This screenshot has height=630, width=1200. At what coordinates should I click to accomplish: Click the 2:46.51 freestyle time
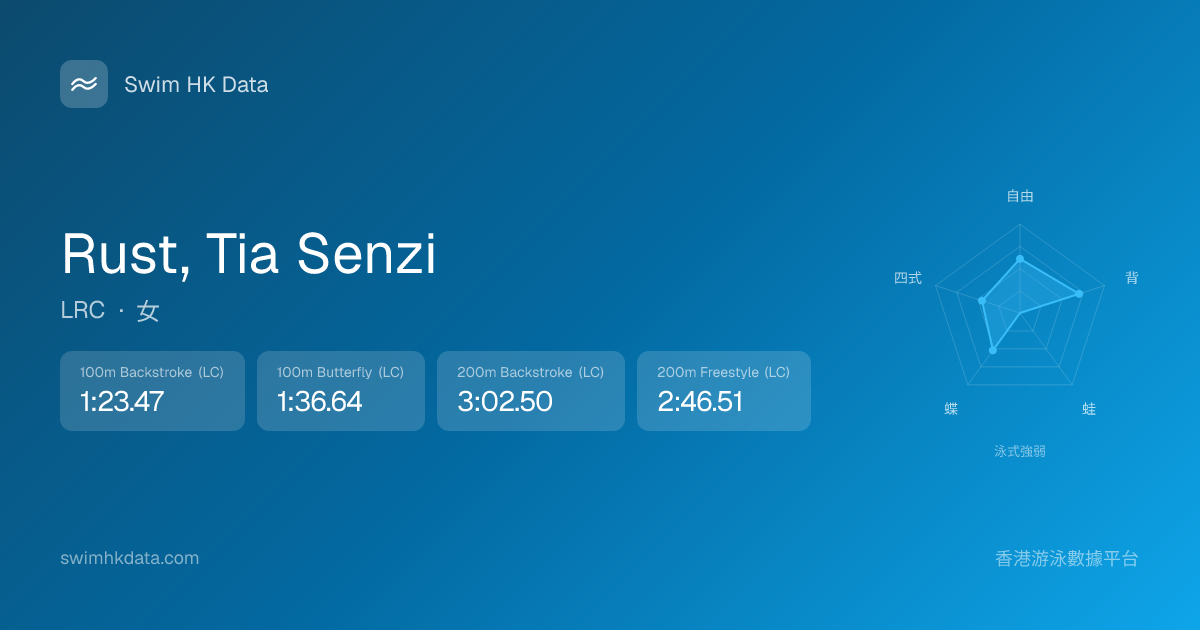[700, 402]
